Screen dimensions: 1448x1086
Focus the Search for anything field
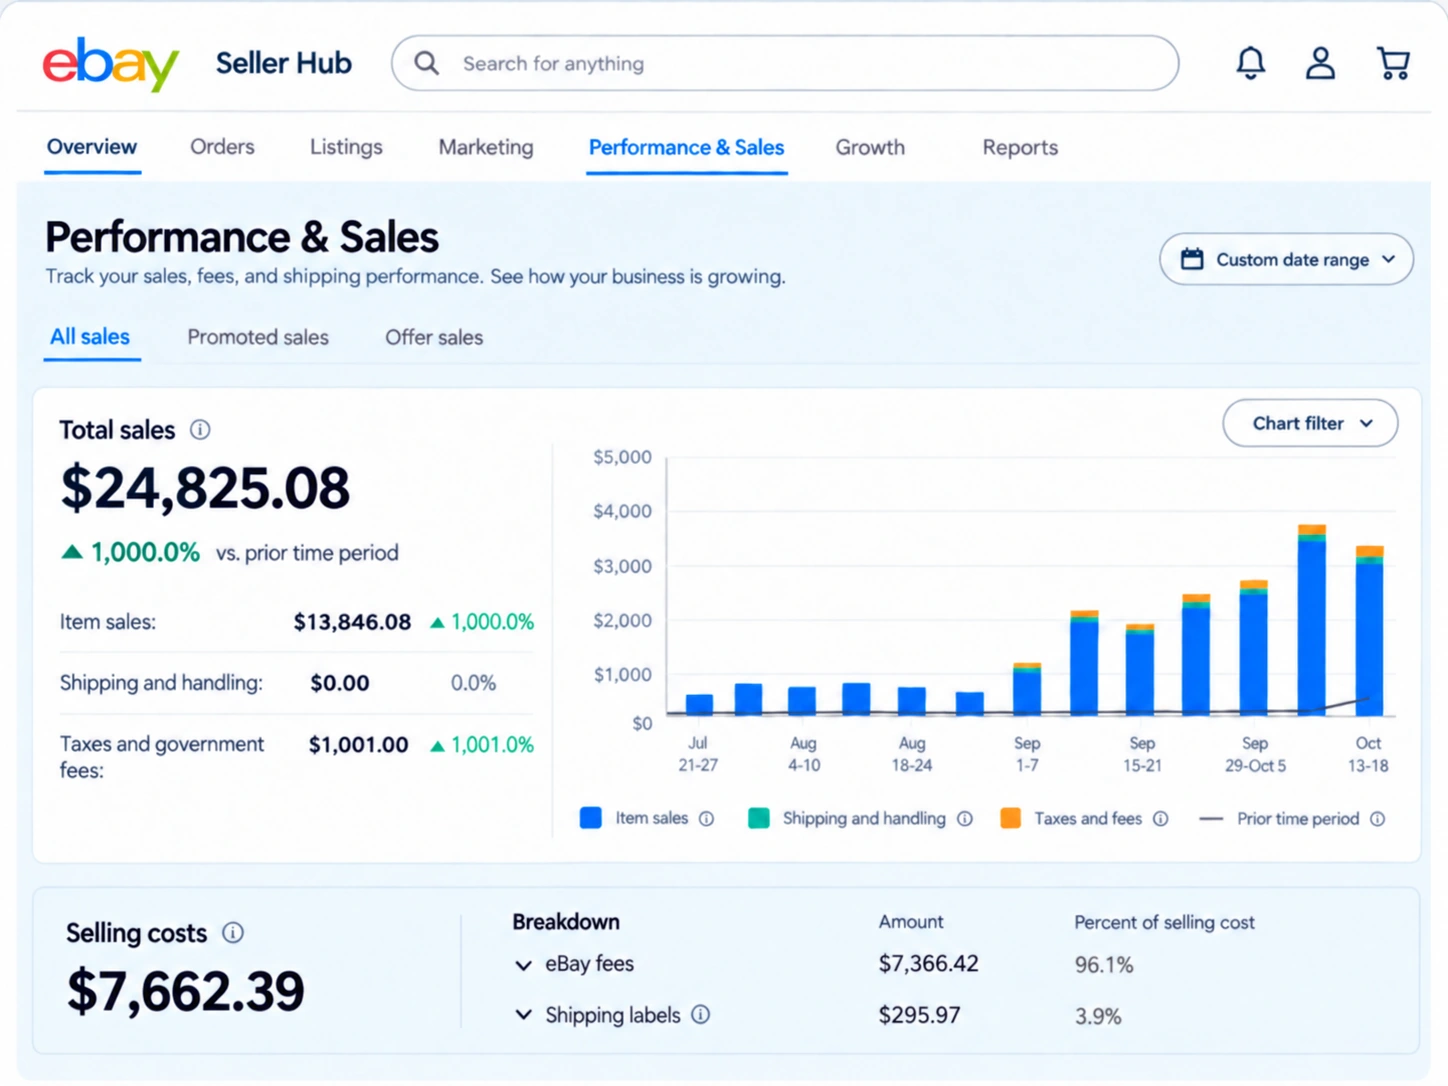click(785, 63)
